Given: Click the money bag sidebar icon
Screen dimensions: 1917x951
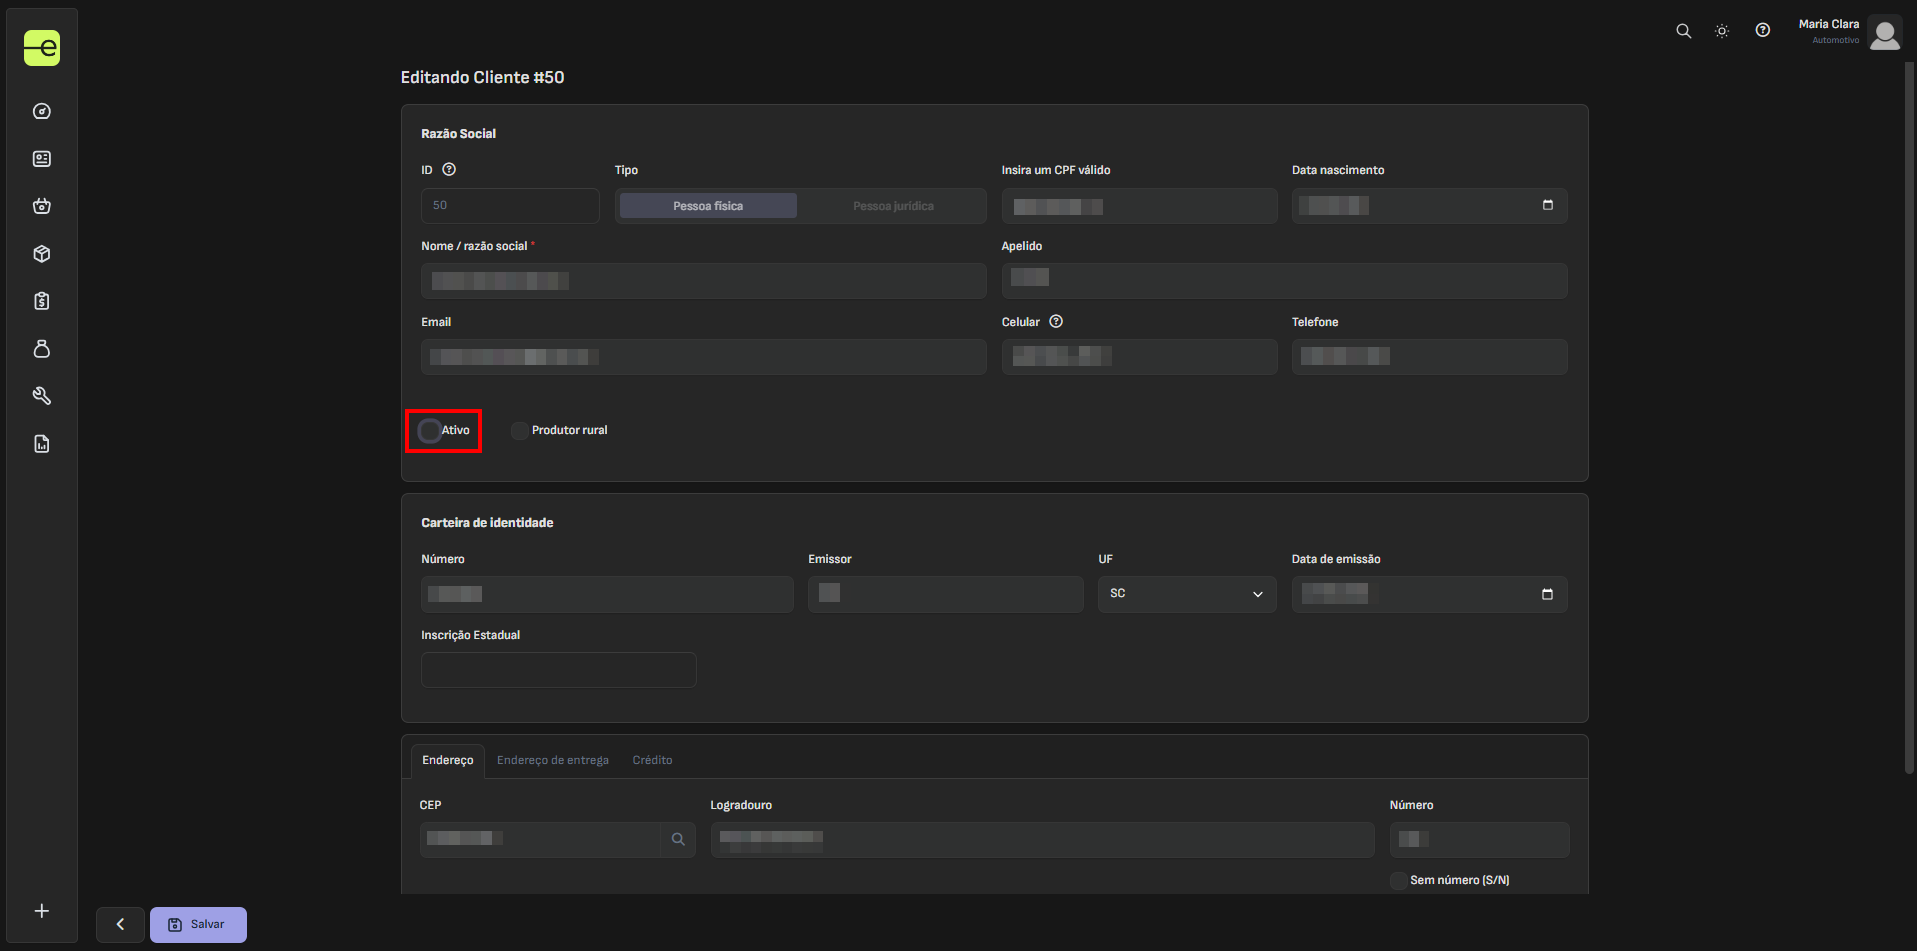Looking at the screenshot, I should click(x=42, y=349).
